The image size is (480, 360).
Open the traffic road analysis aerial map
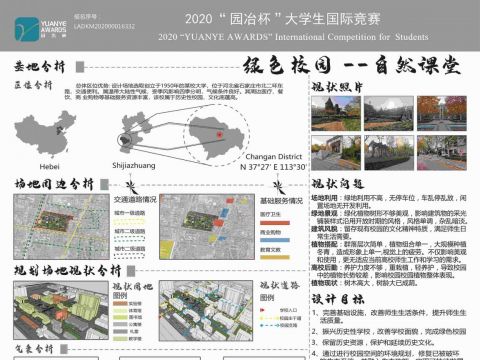pyautogui.click(x=61, y=227)
